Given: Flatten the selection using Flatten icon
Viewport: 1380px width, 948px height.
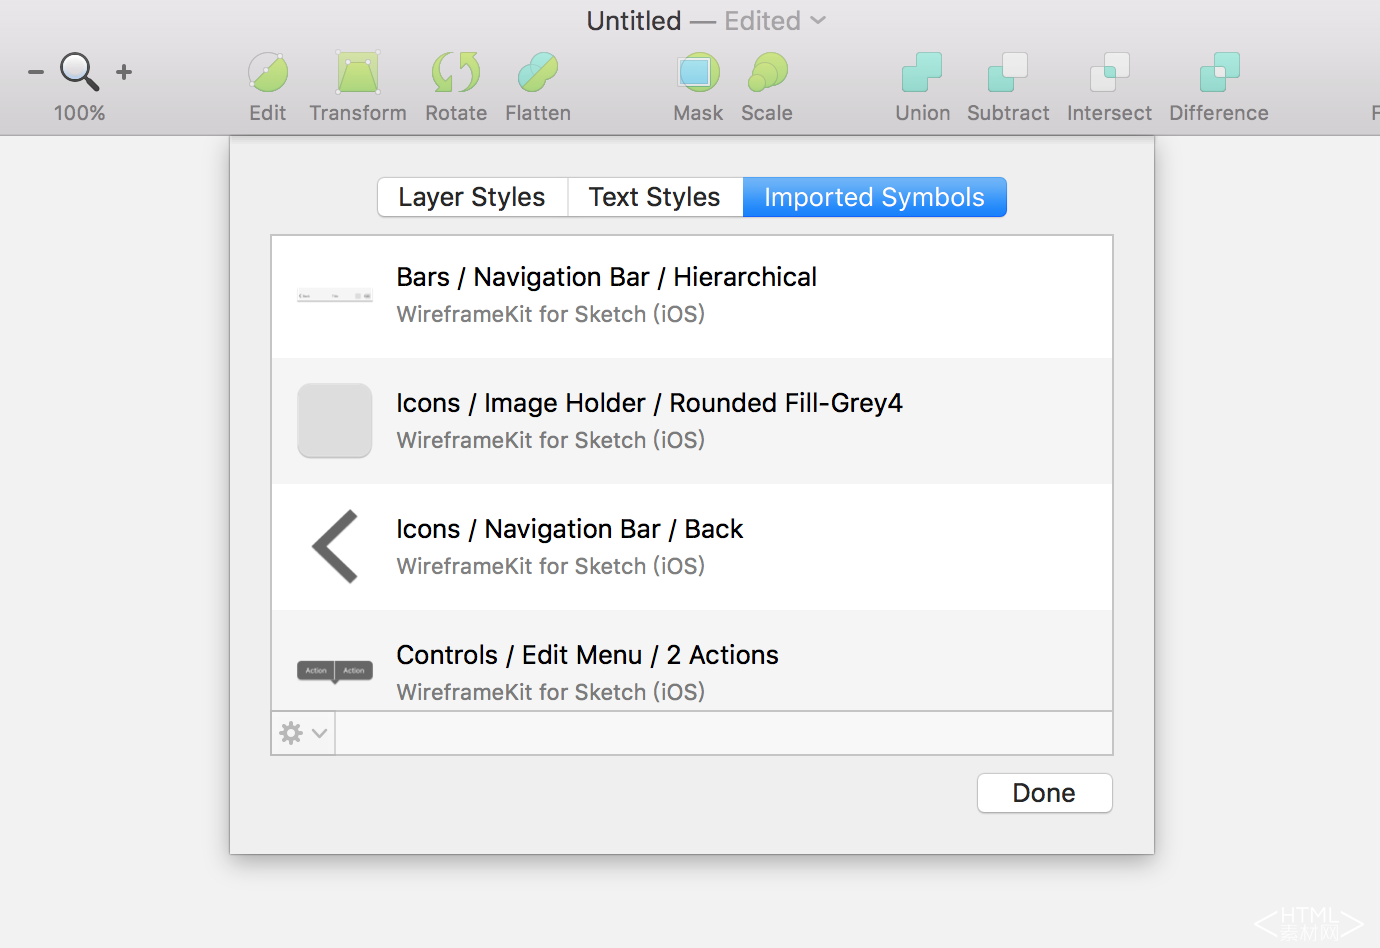Looking at the screenshot, I should (538, 73).
